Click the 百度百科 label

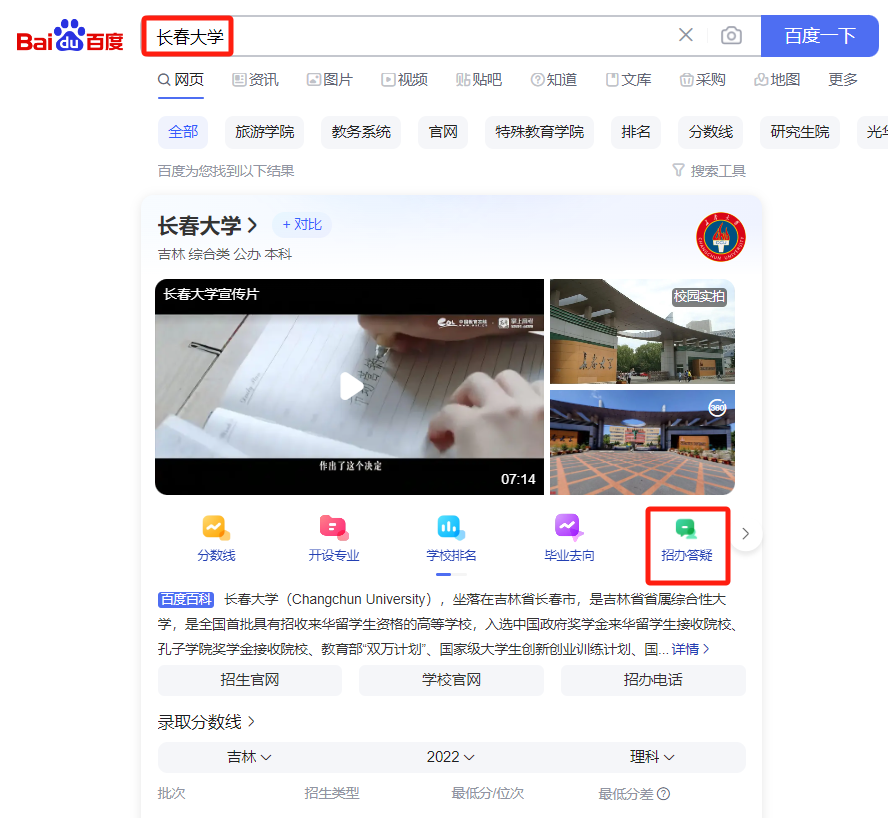pyautogui.click(x=186, y=599)
